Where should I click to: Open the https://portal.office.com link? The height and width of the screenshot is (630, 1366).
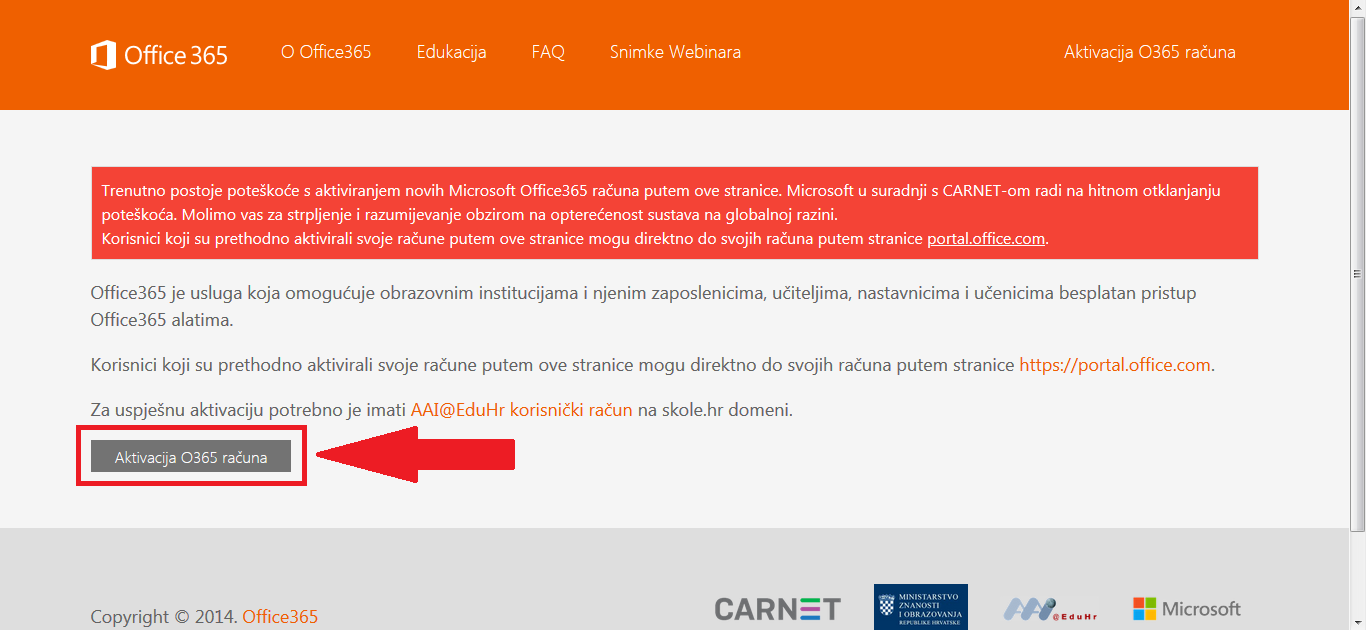(1115, 365)
